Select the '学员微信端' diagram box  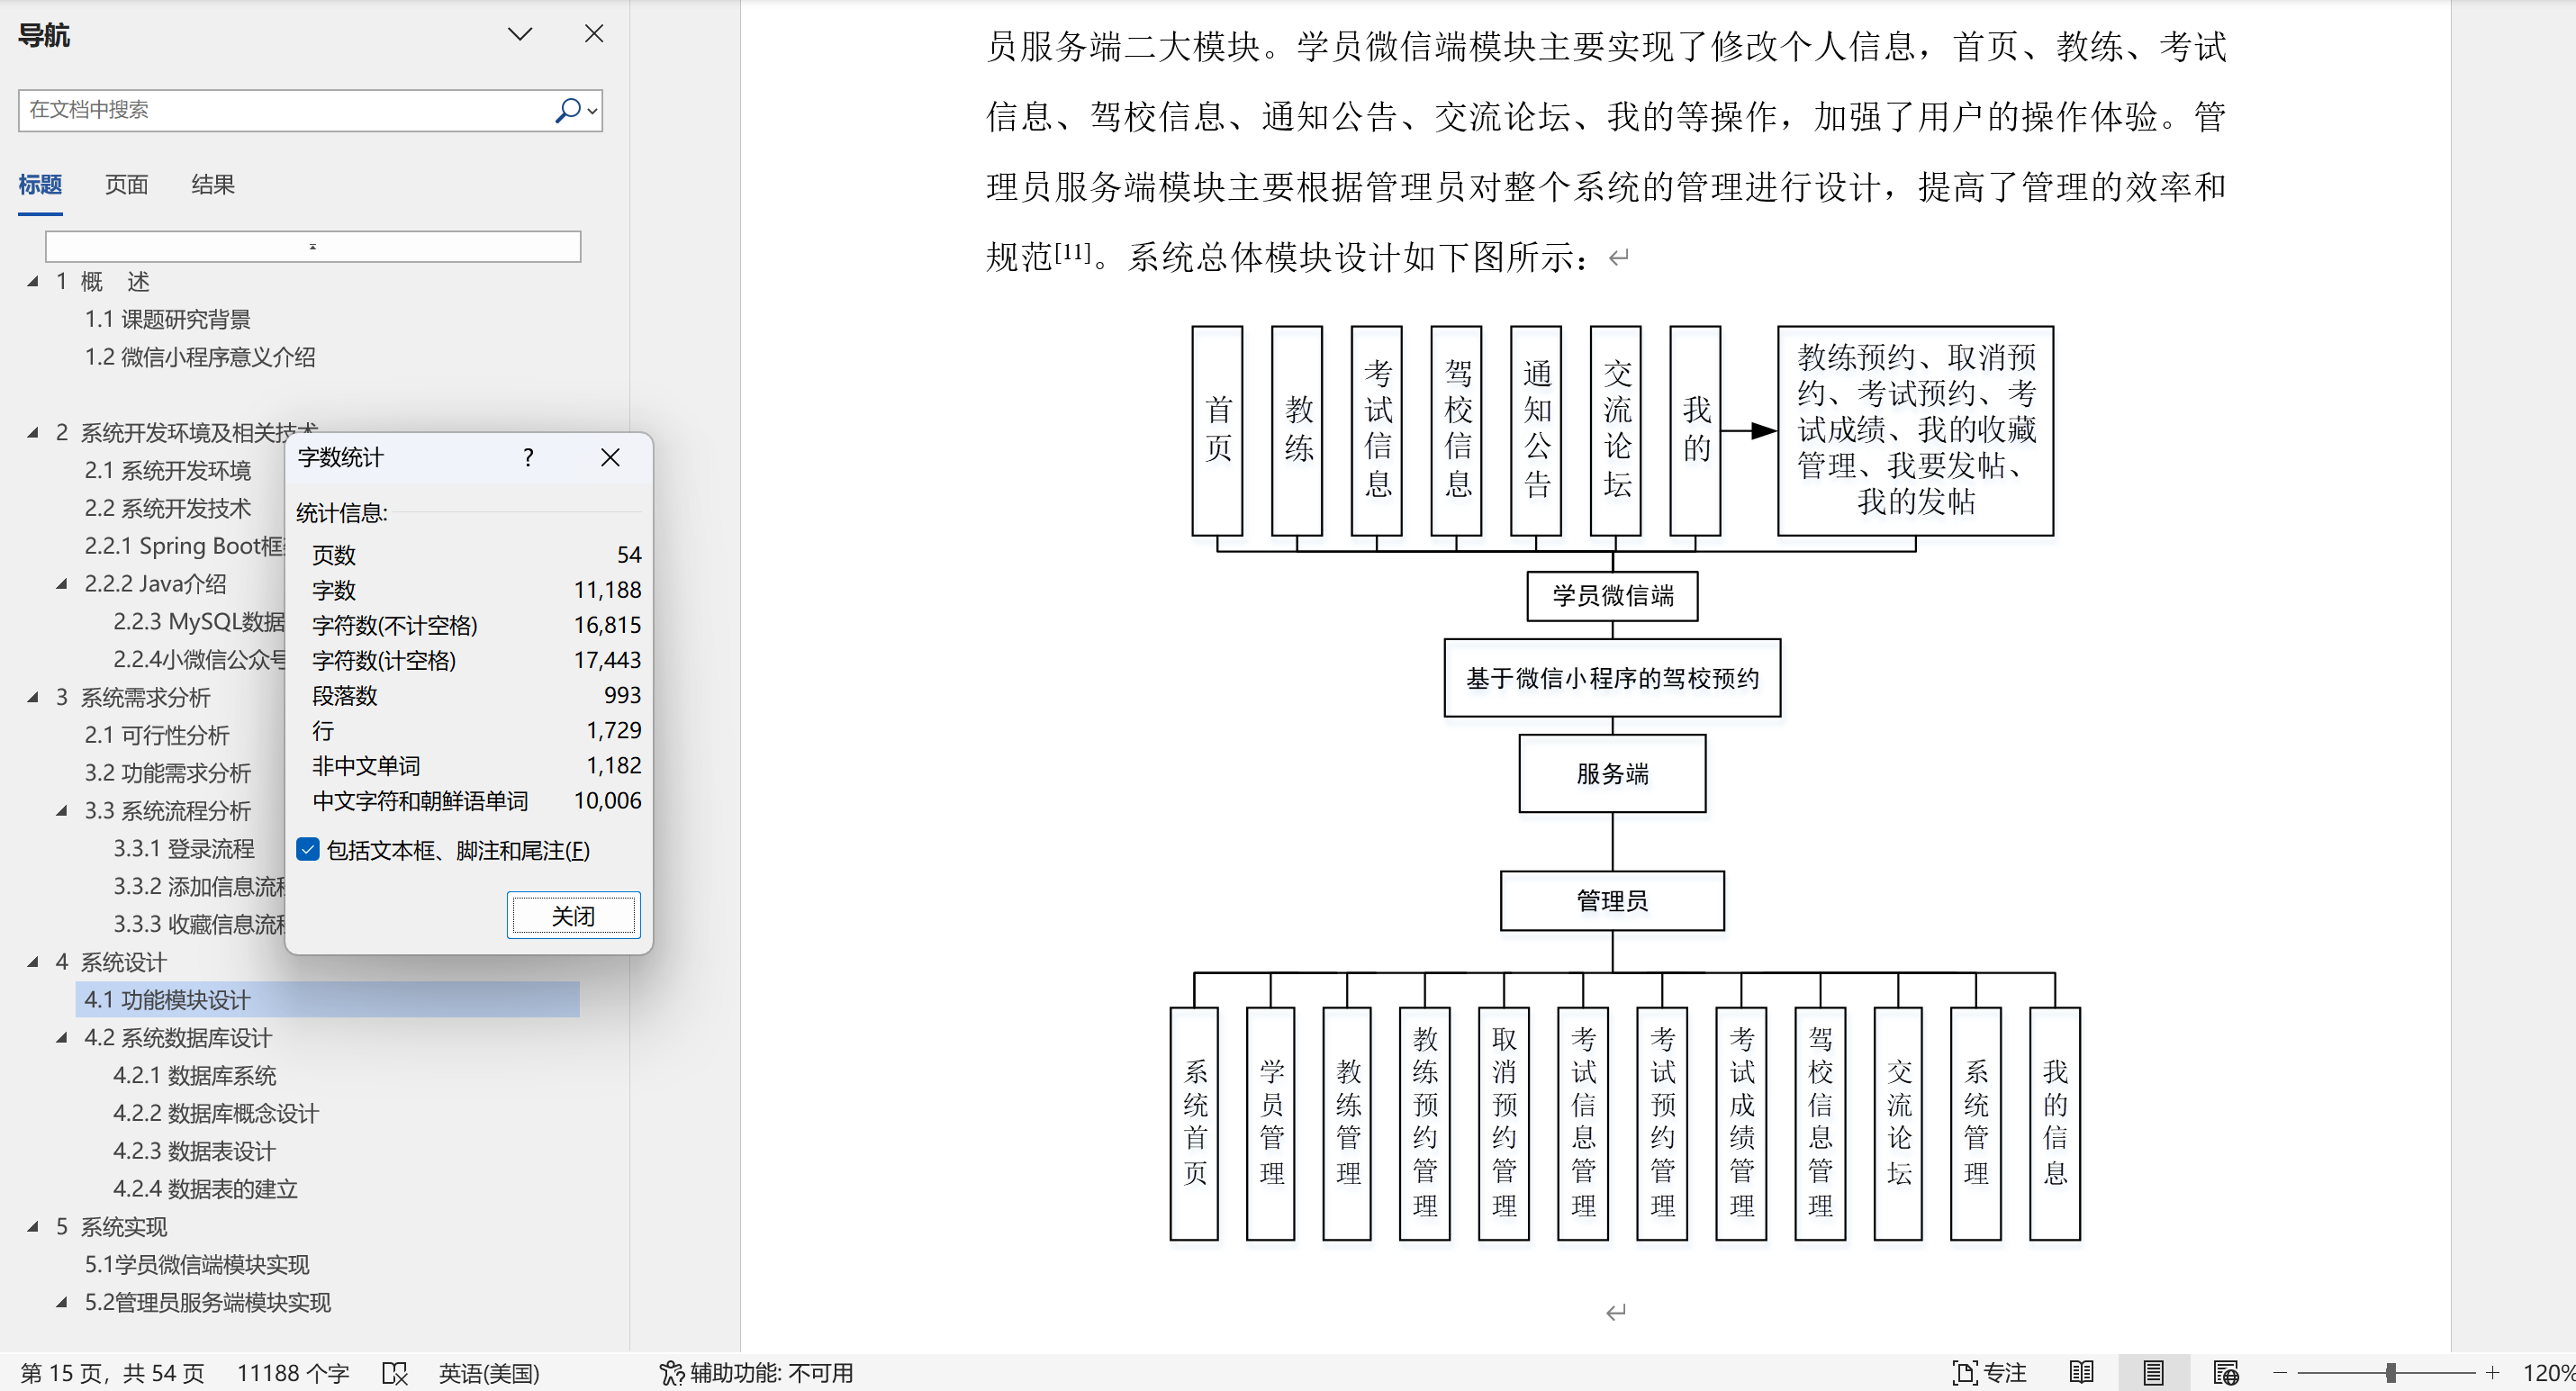point(1612,596)
